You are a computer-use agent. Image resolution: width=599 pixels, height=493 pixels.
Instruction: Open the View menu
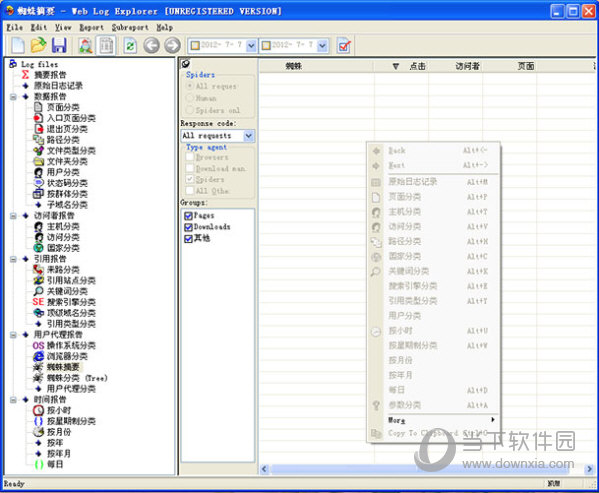(x=63, y=27)
